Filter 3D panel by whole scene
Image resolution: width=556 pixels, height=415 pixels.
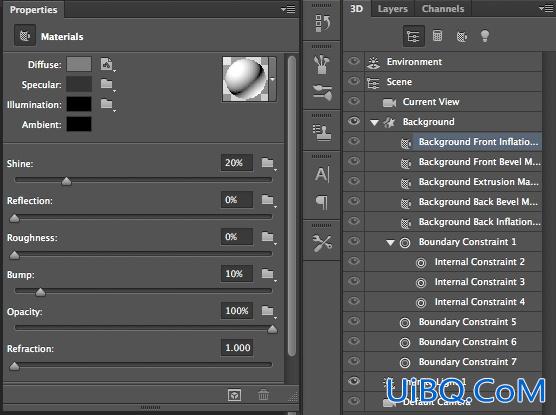[x=413, y=36]
